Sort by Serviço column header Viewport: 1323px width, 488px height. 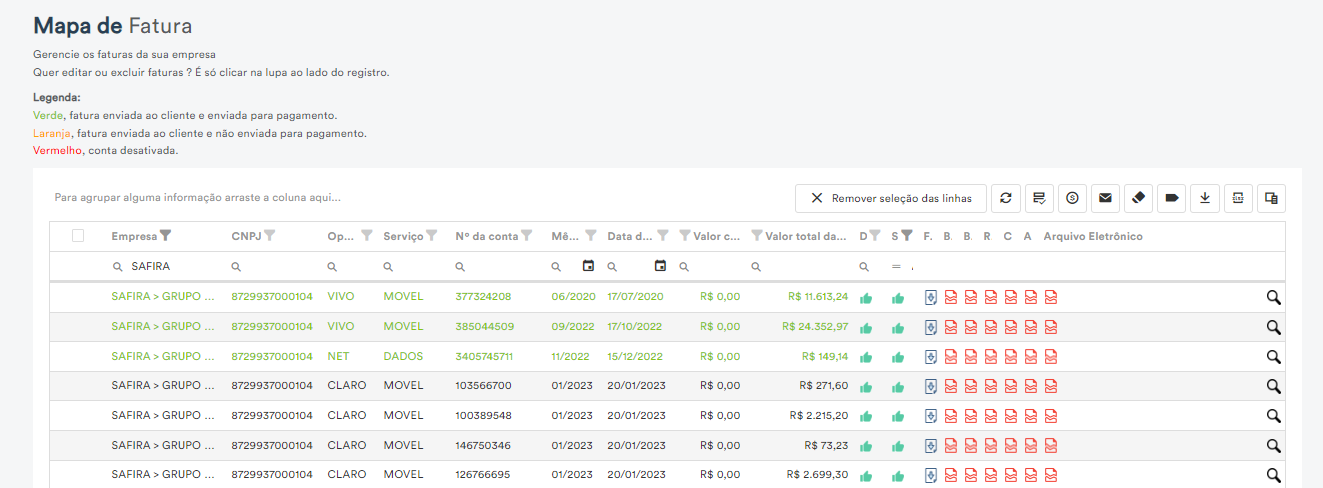pyautogui.click(x=404, y=237)
